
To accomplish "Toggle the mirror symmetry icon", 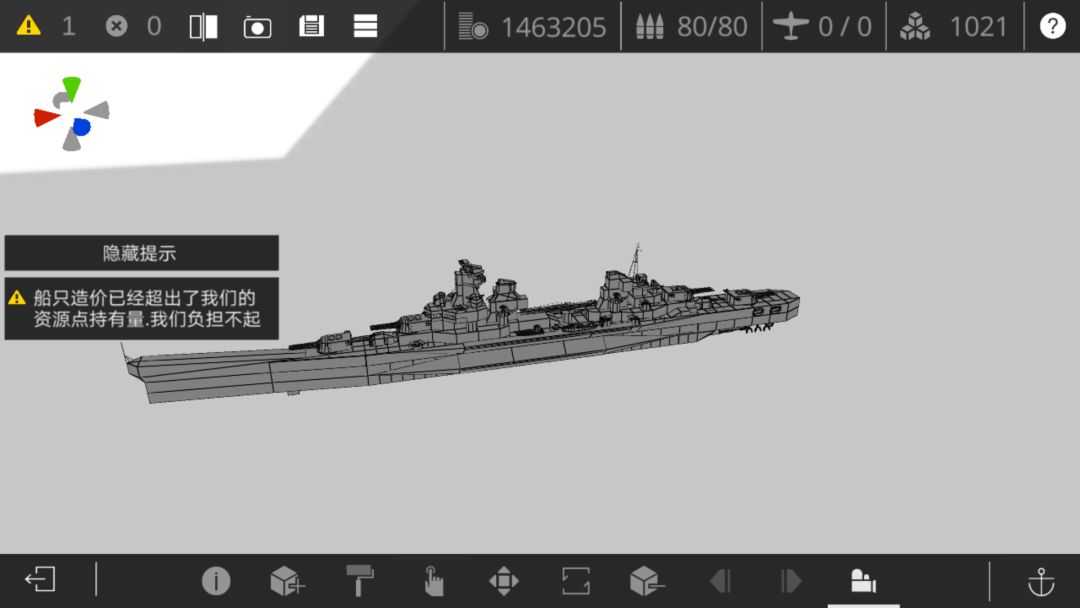I will click(203, 27).
